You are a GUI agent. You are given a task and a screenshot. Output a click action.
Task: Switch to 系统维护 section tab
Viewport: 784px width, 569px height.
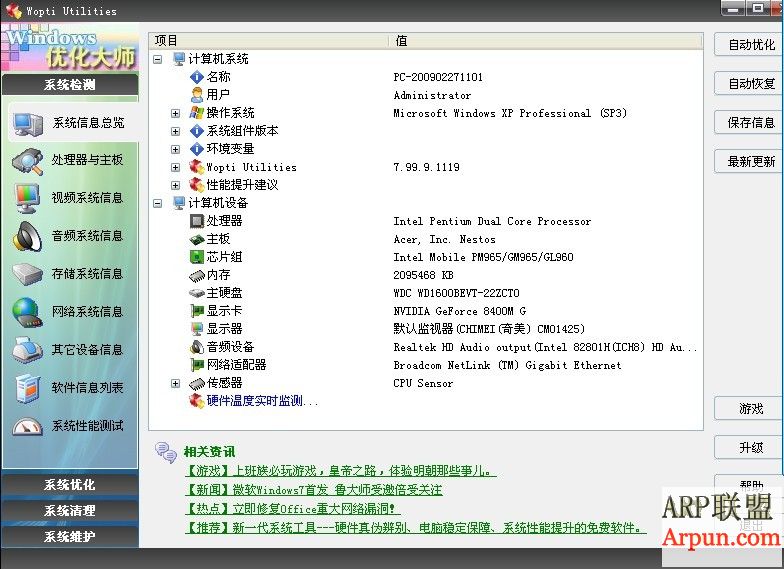point(70,536)
